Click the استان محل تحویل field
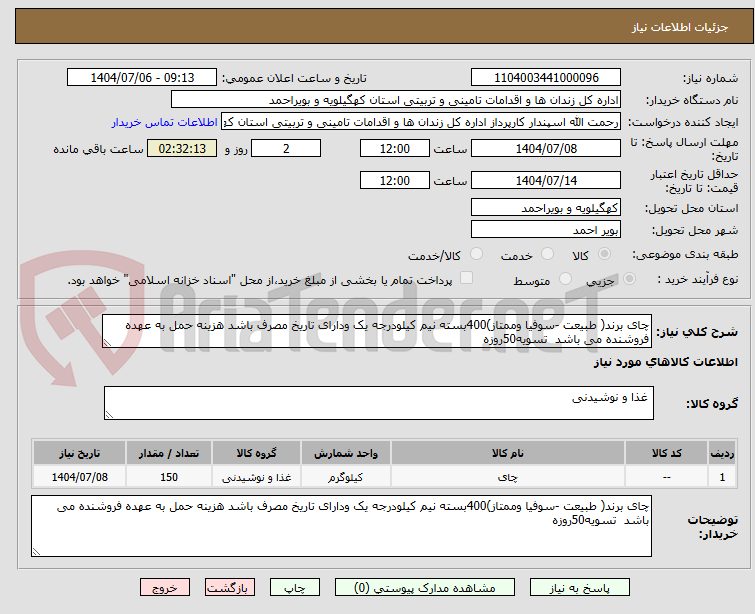 tap(546, 208)
